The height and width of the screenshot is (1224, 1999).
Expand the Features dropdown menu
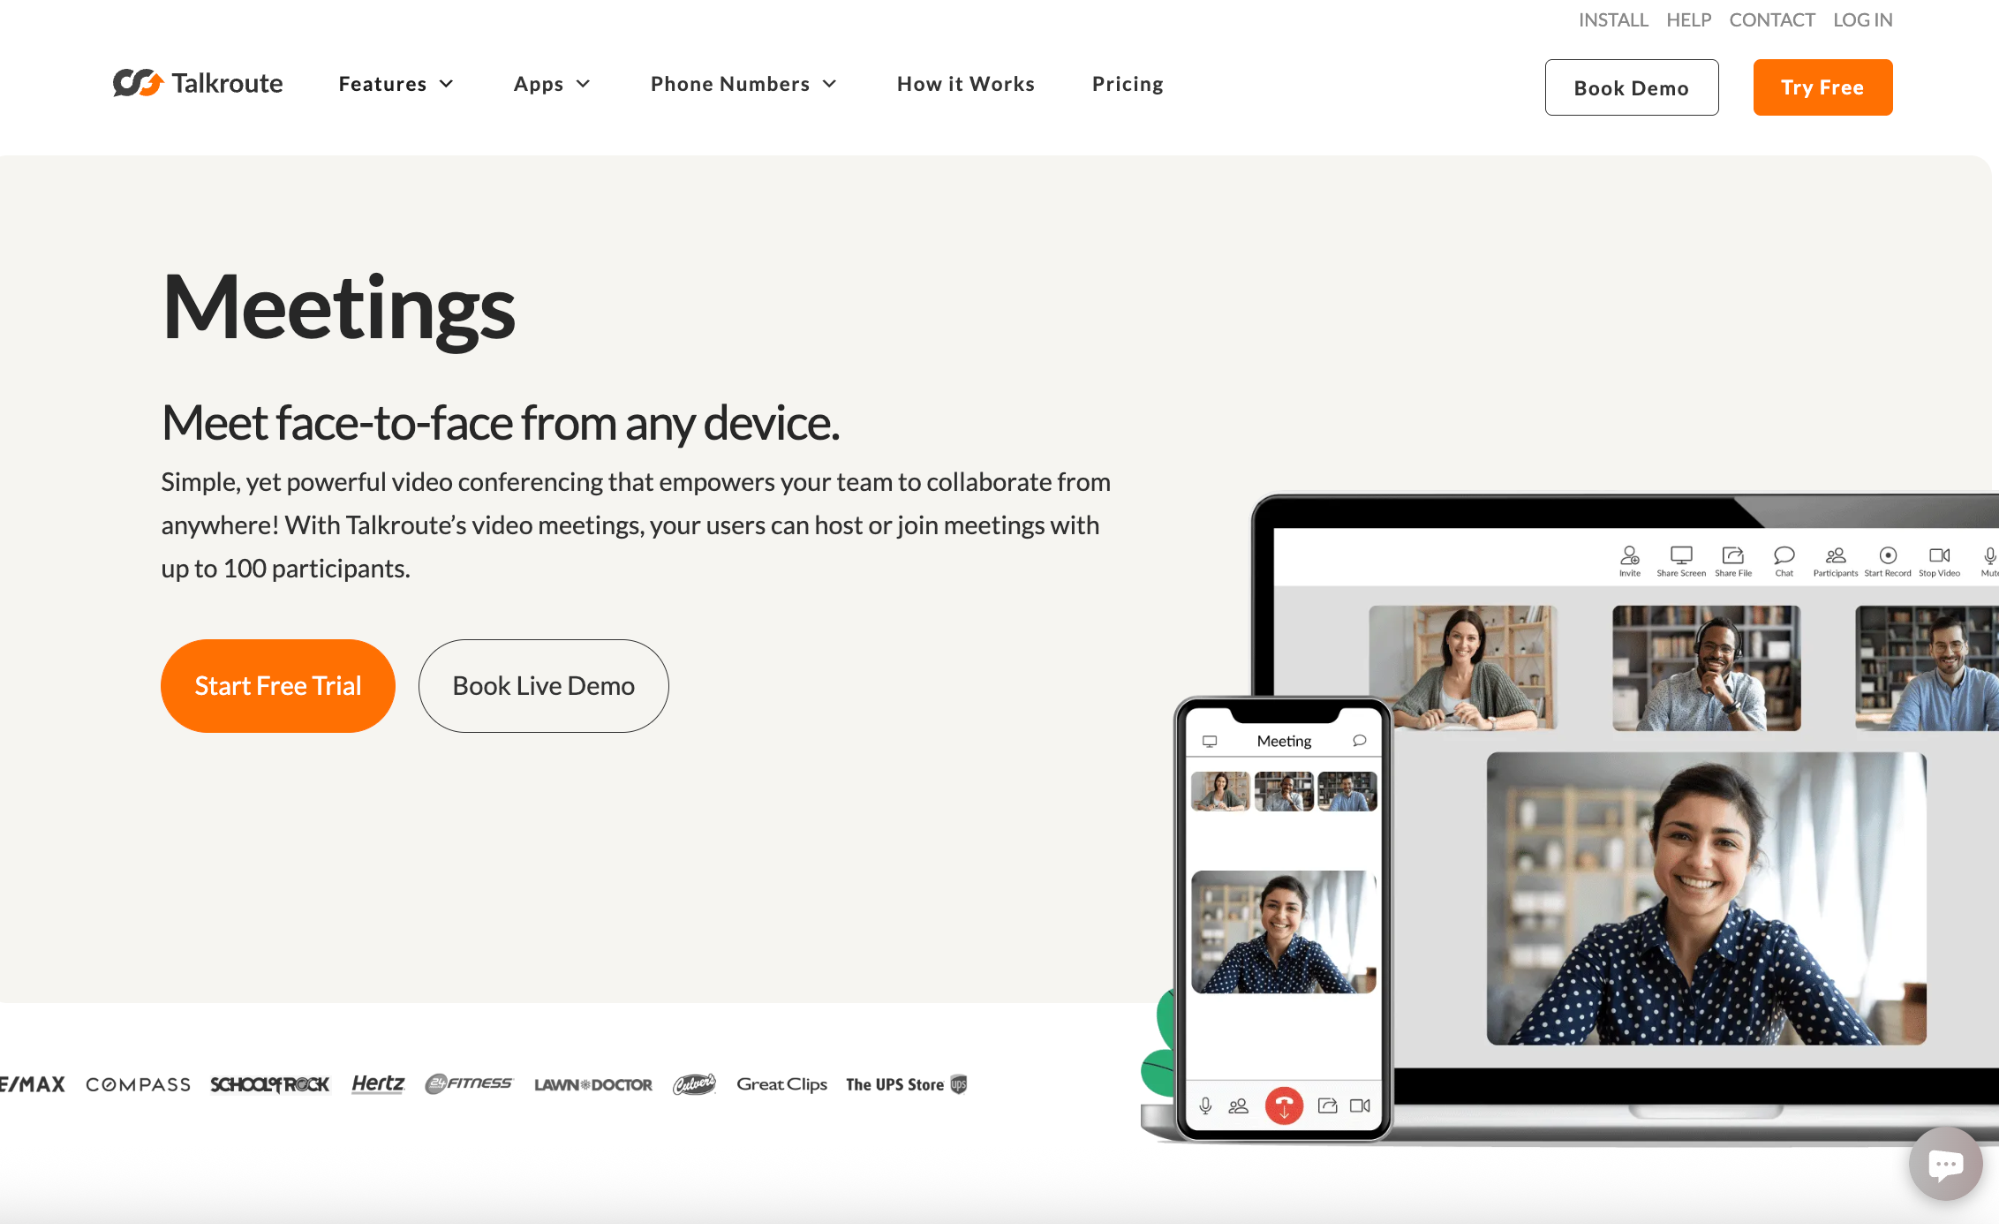click(x=396, y=84)
